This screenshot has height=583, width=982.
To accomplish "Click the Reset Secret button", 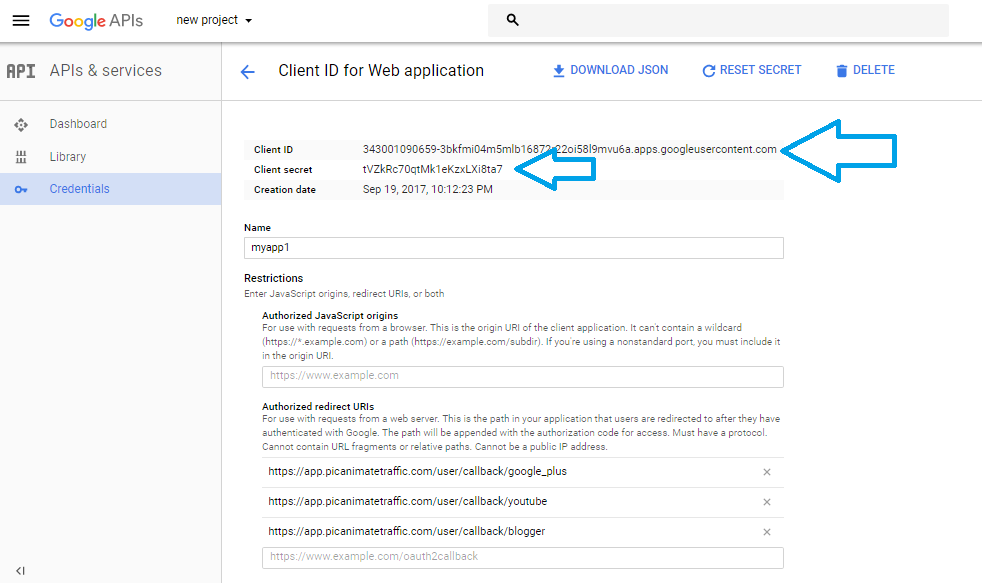I will tap(752, 70).
